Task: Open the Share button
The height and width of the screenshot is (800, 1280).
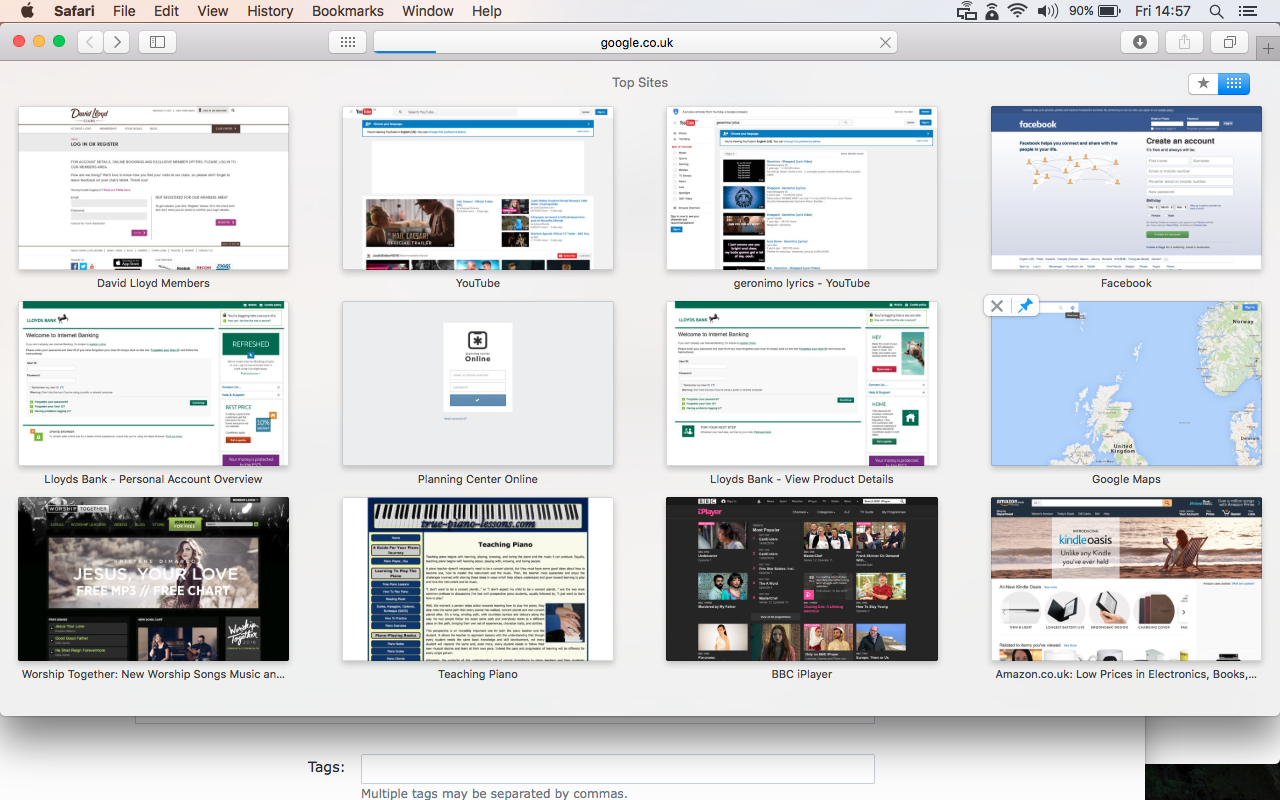Action: [1184, 42]
